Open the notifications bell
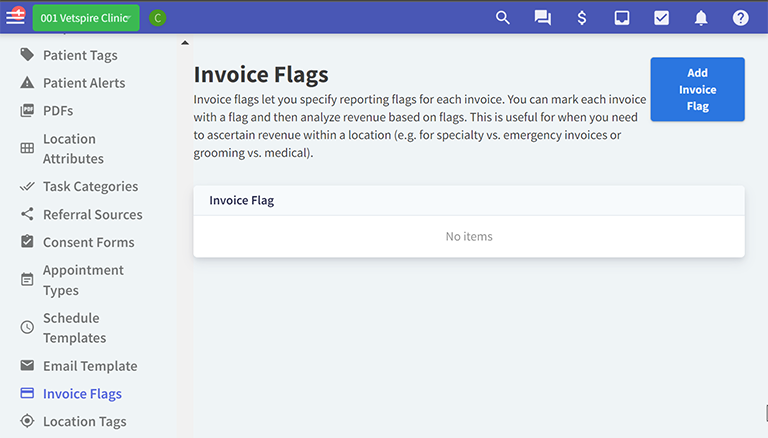The height and width of the screenshot is (438, 768). point(701,17)
